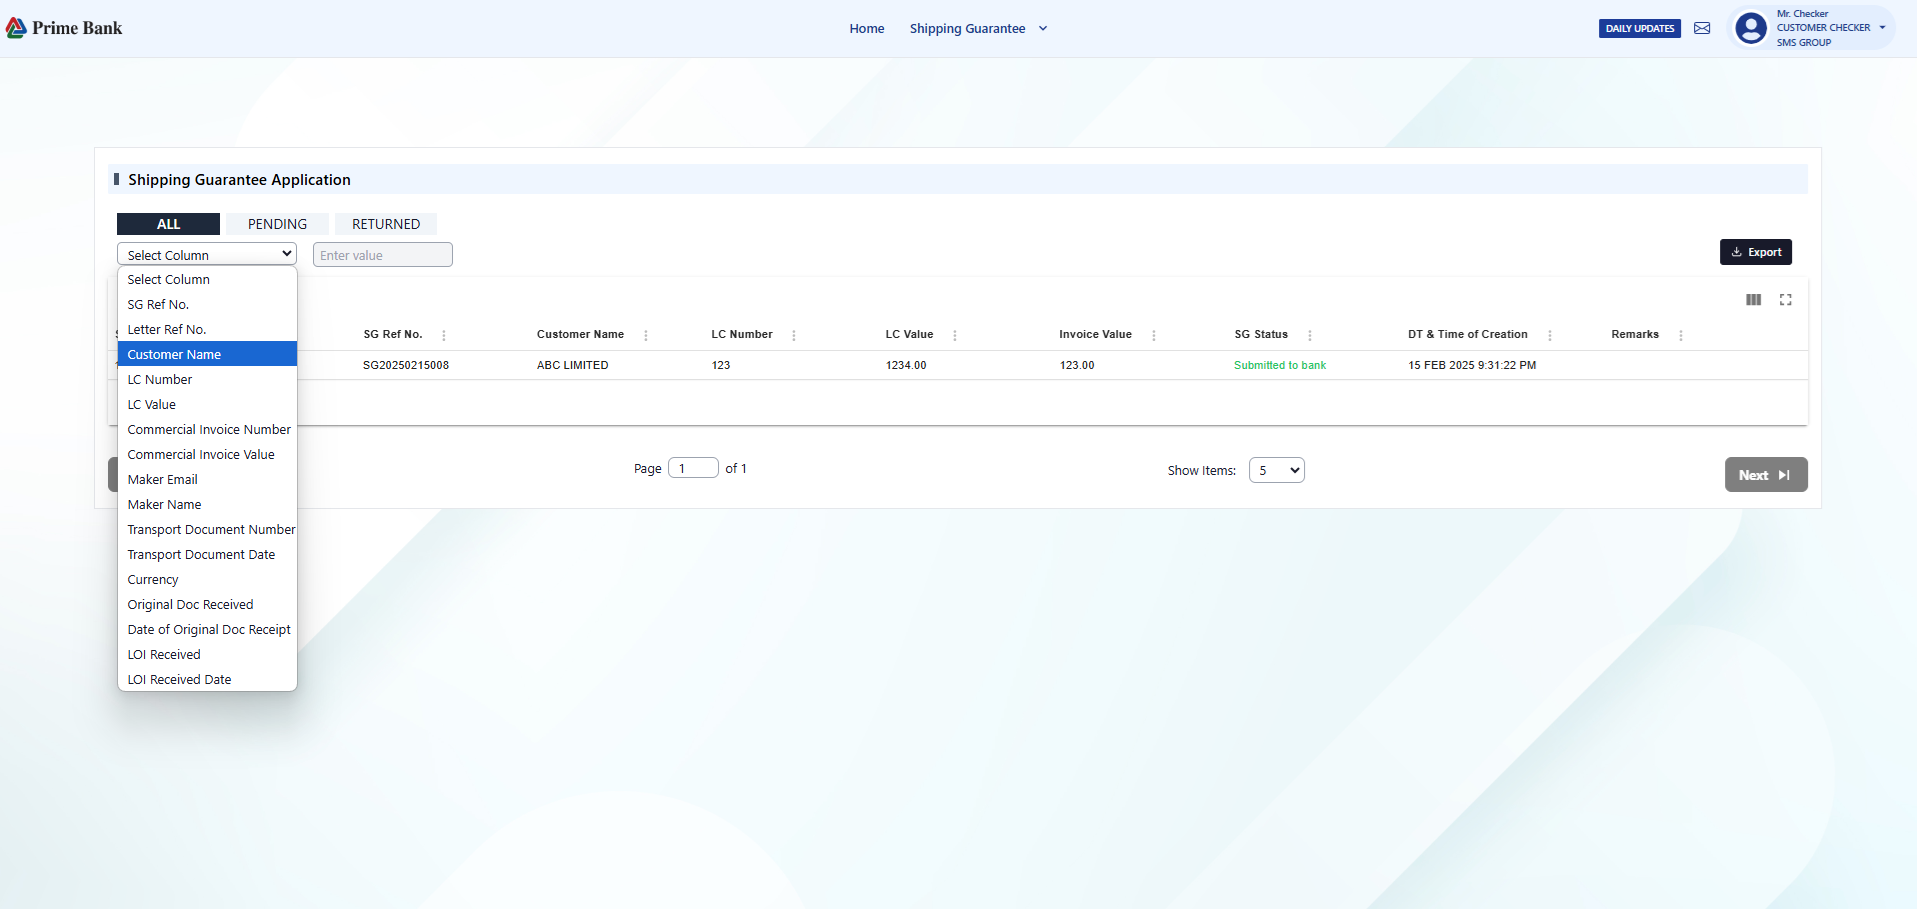Select 'LC Value' option in dropdown
Screen dimensions: 1917x909
click(207, 405)
